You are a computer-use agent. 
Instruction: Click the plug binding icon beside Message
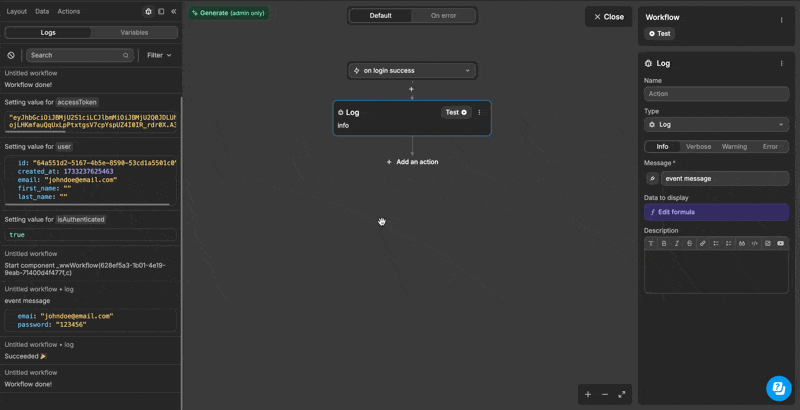point(652,178)
